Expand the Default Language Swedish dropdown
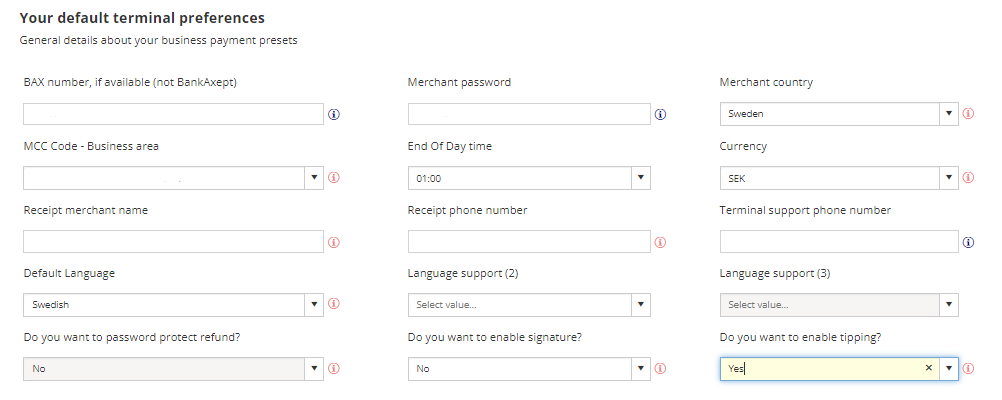This screenshot has width=1002, height=400. 314,305
